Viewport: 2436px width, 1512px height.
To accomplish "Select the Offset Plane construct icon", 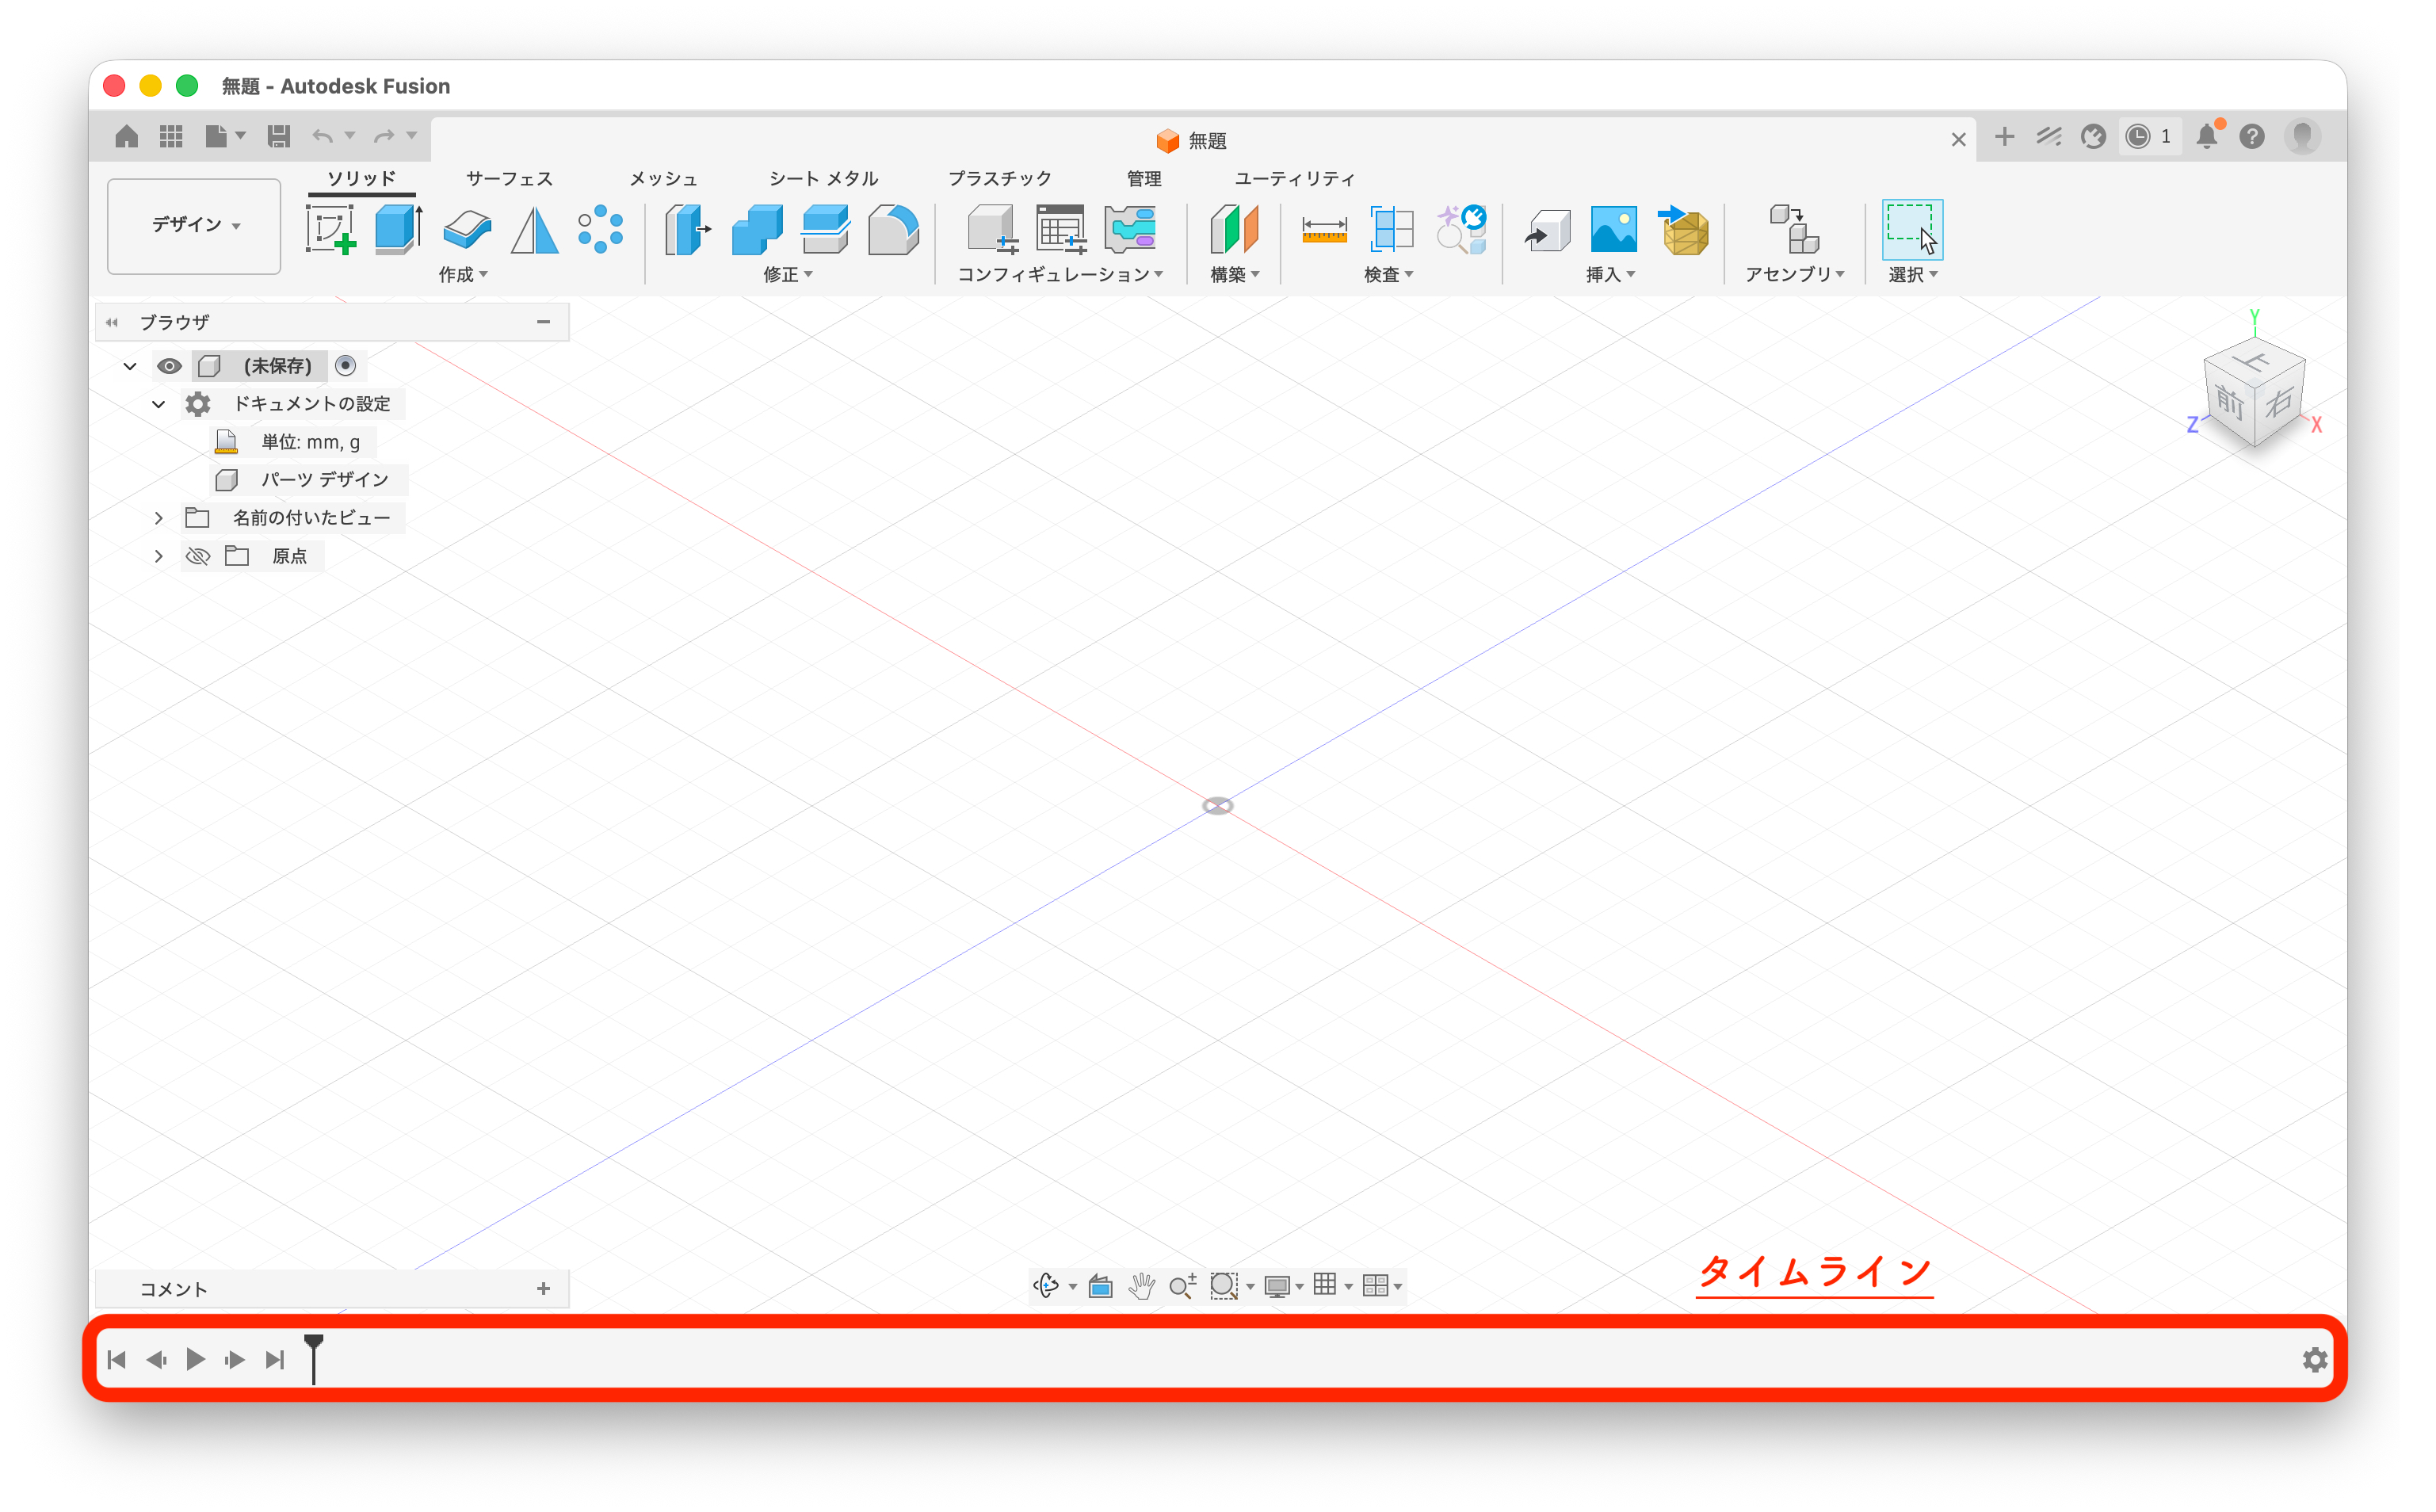I will tap(1234, 229).
